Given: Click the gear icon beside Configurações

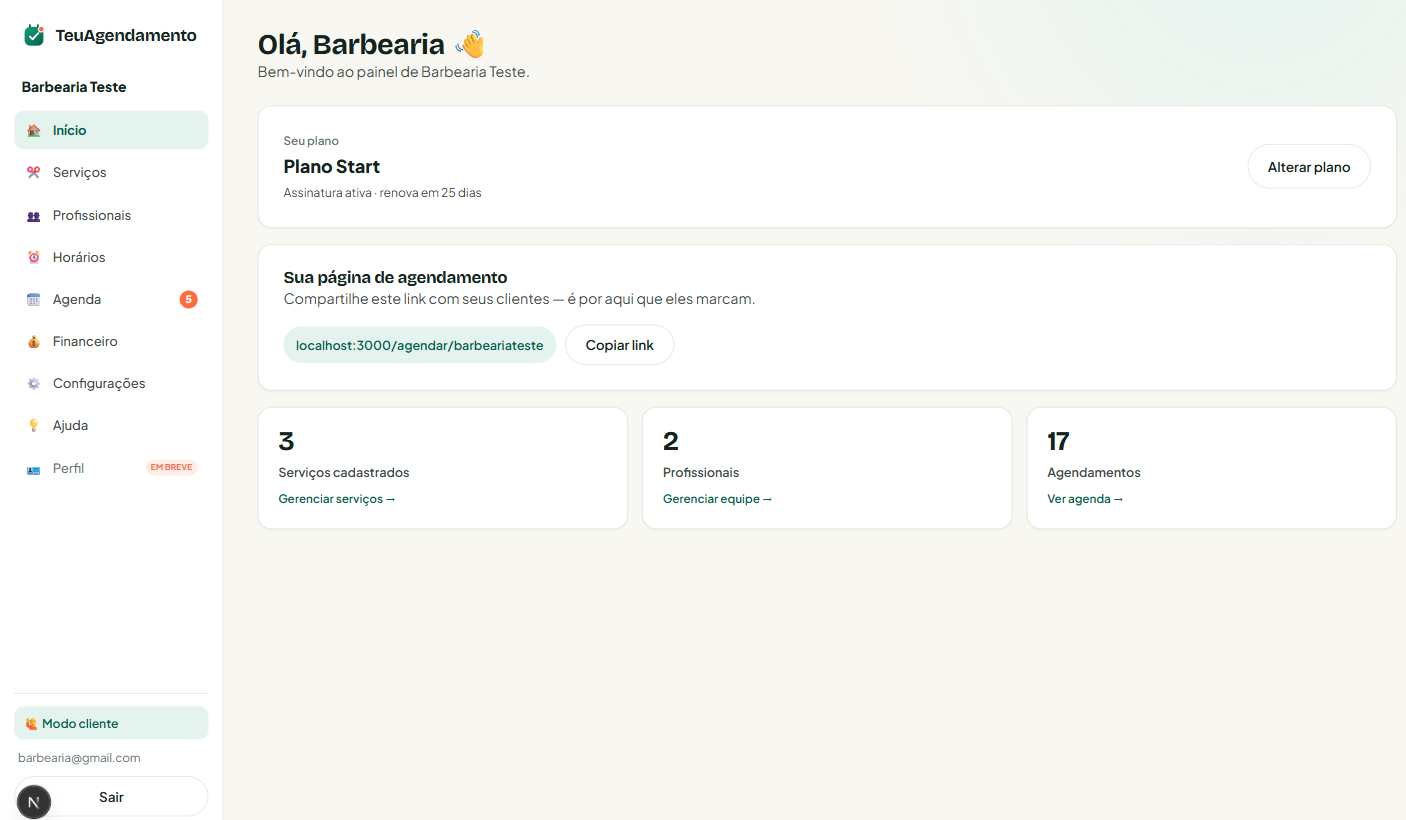Looking at the screenshot, I should tap(34, 384).
